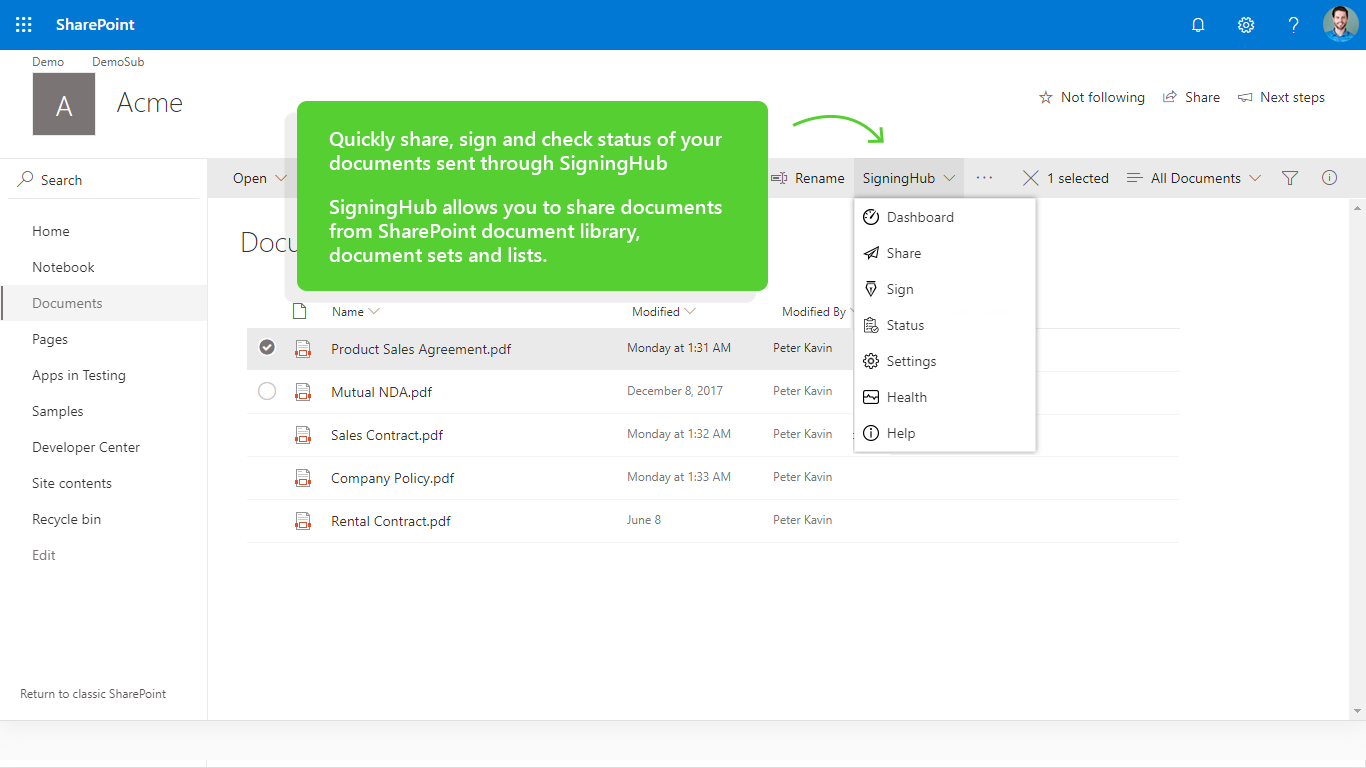Click the file type column header icon

tap(299, 311)
